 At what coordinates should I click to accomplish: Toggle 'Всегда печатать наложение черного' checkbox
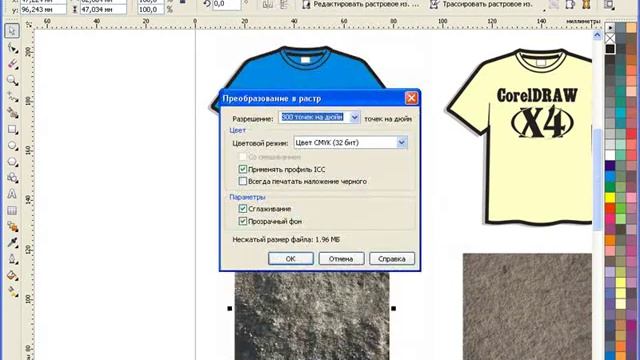point(243,181)
